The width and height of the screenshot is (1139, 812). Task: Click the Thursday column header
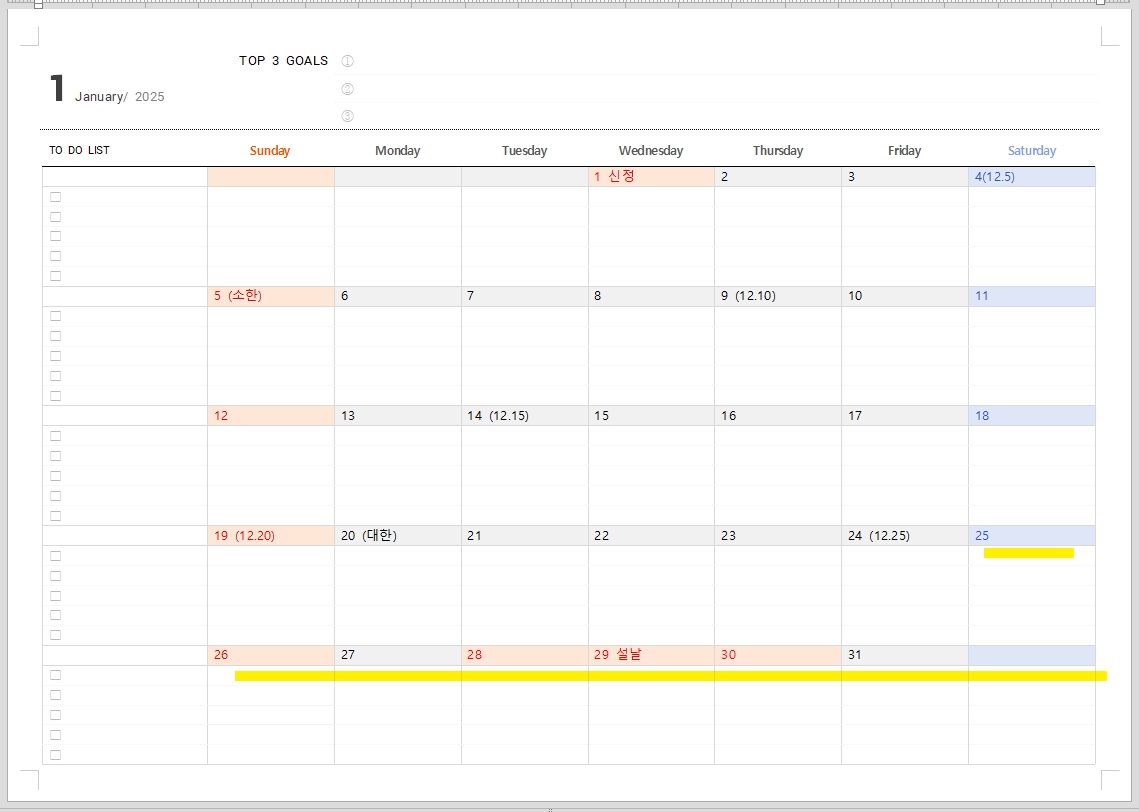(778, 150)
